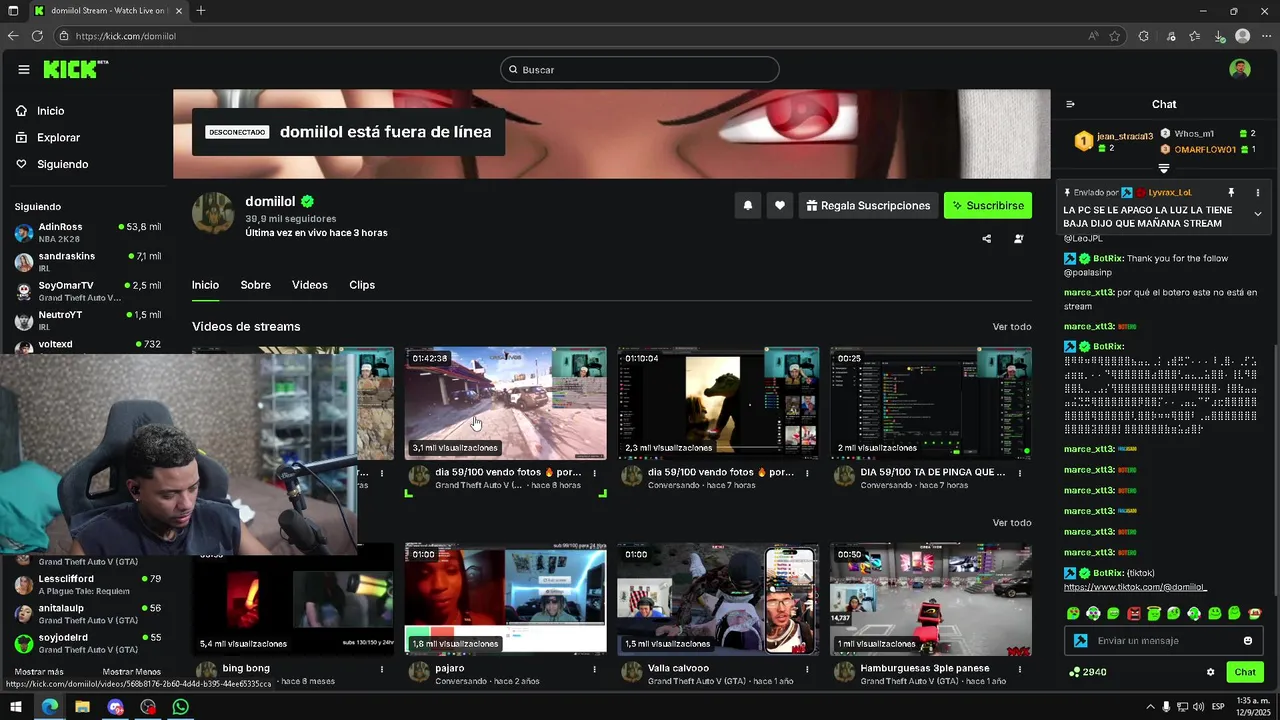The height and width of the screenshot is (720, 1280).
Task: Click the heart follow icon button
Action: [x=780, y=205]
